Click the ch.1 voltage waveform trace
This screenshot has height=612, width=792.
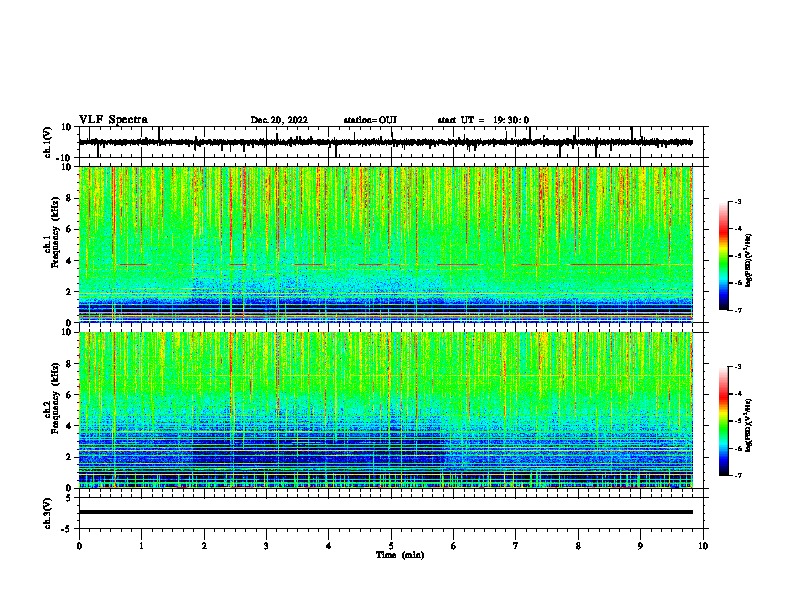[386, 142]
